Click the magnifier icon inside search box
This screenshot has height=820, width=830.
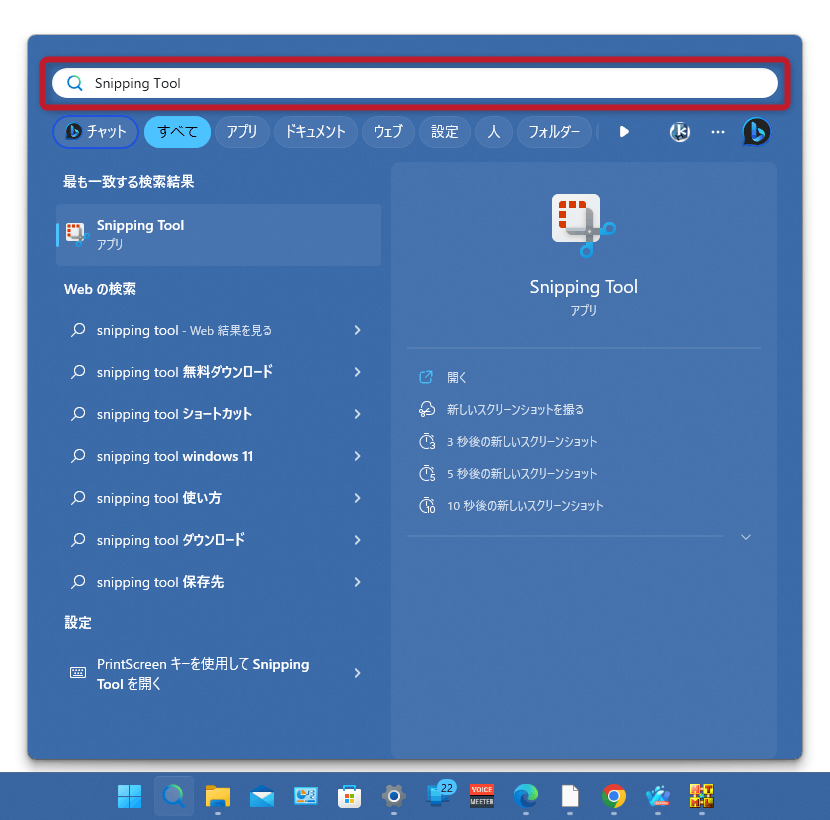[75, 83]
